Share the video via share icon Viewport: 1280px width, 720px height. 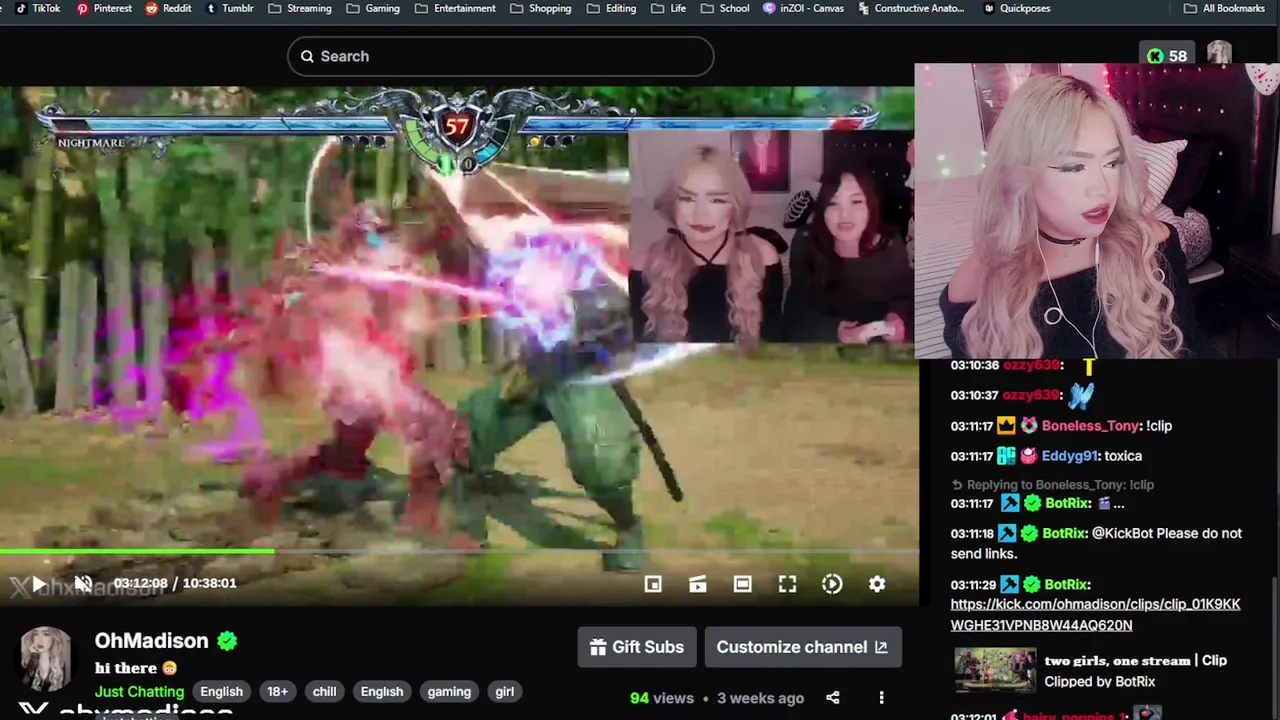pyautogui.click(x=832, y=698)
